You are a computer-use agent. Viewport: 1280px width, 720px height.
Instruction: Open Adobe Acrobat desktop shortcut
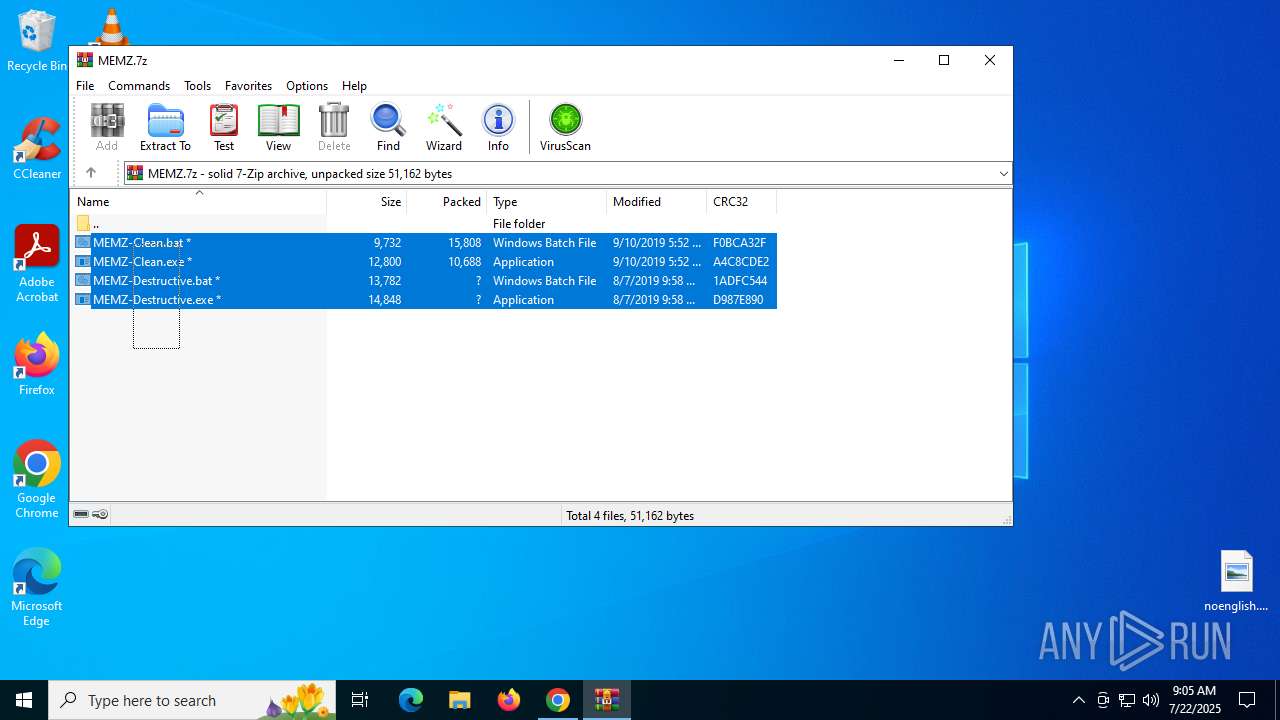click(37, 264)
